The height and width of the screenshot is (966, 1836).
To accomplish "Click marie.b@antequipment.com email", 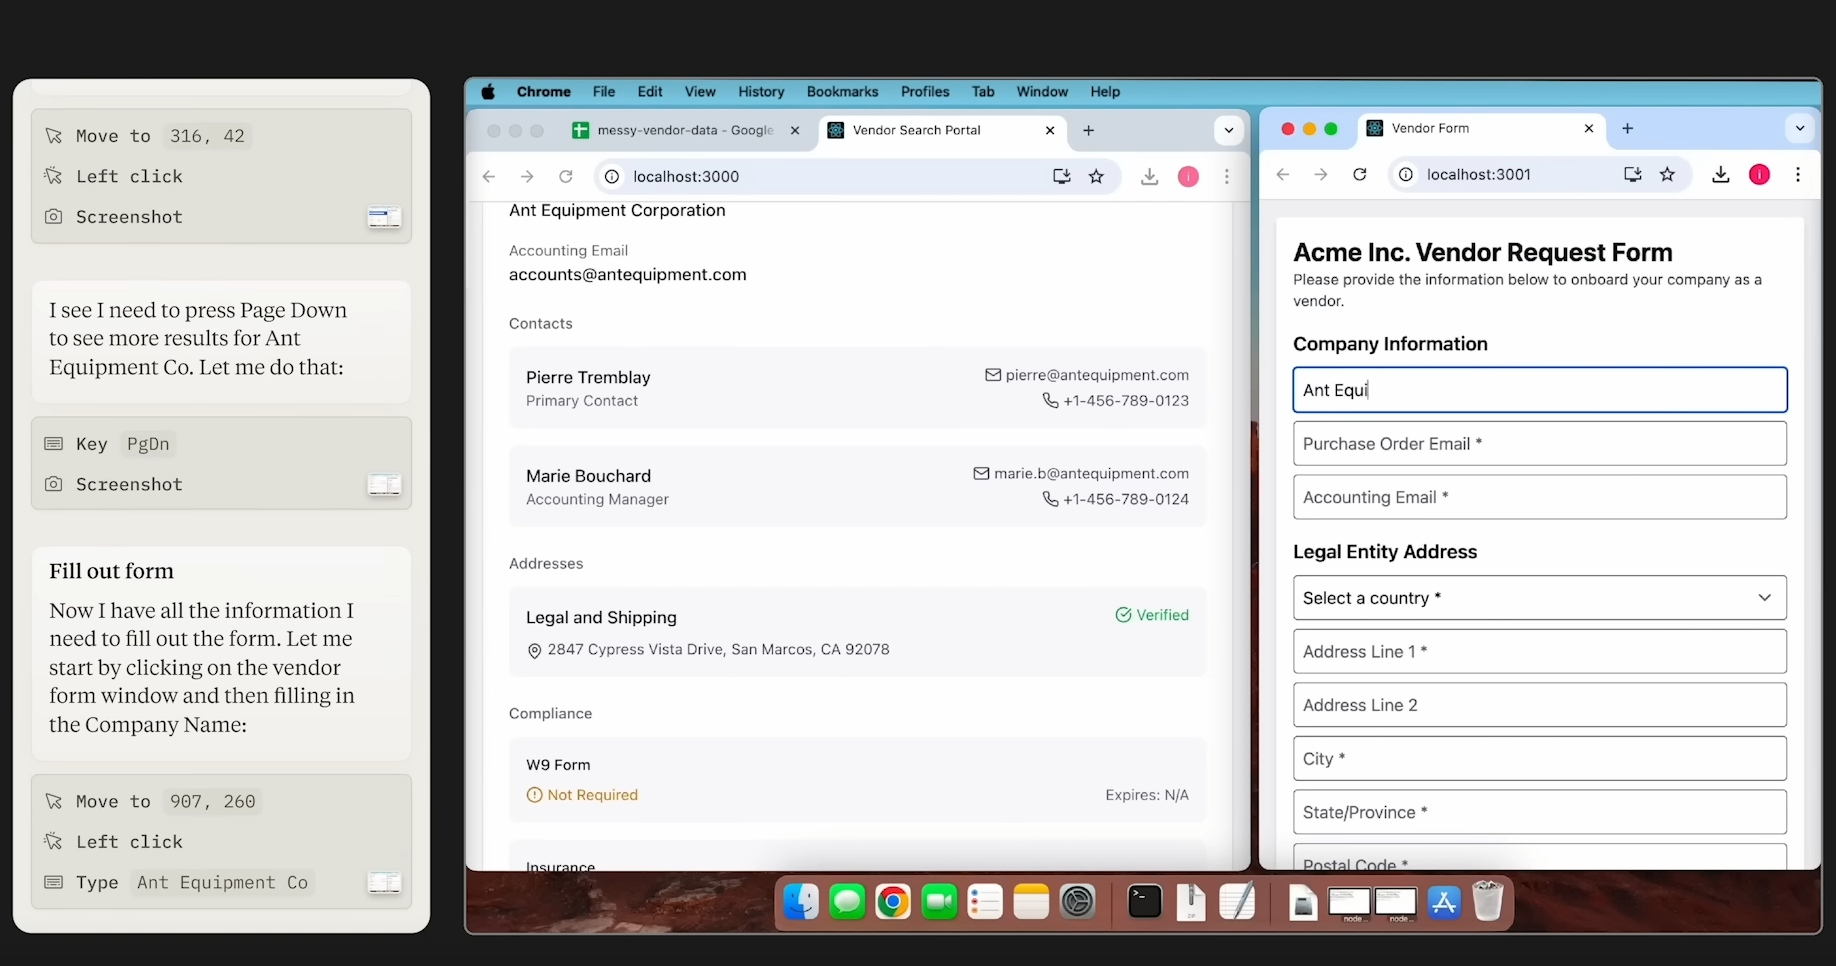I will (1091, 473).
